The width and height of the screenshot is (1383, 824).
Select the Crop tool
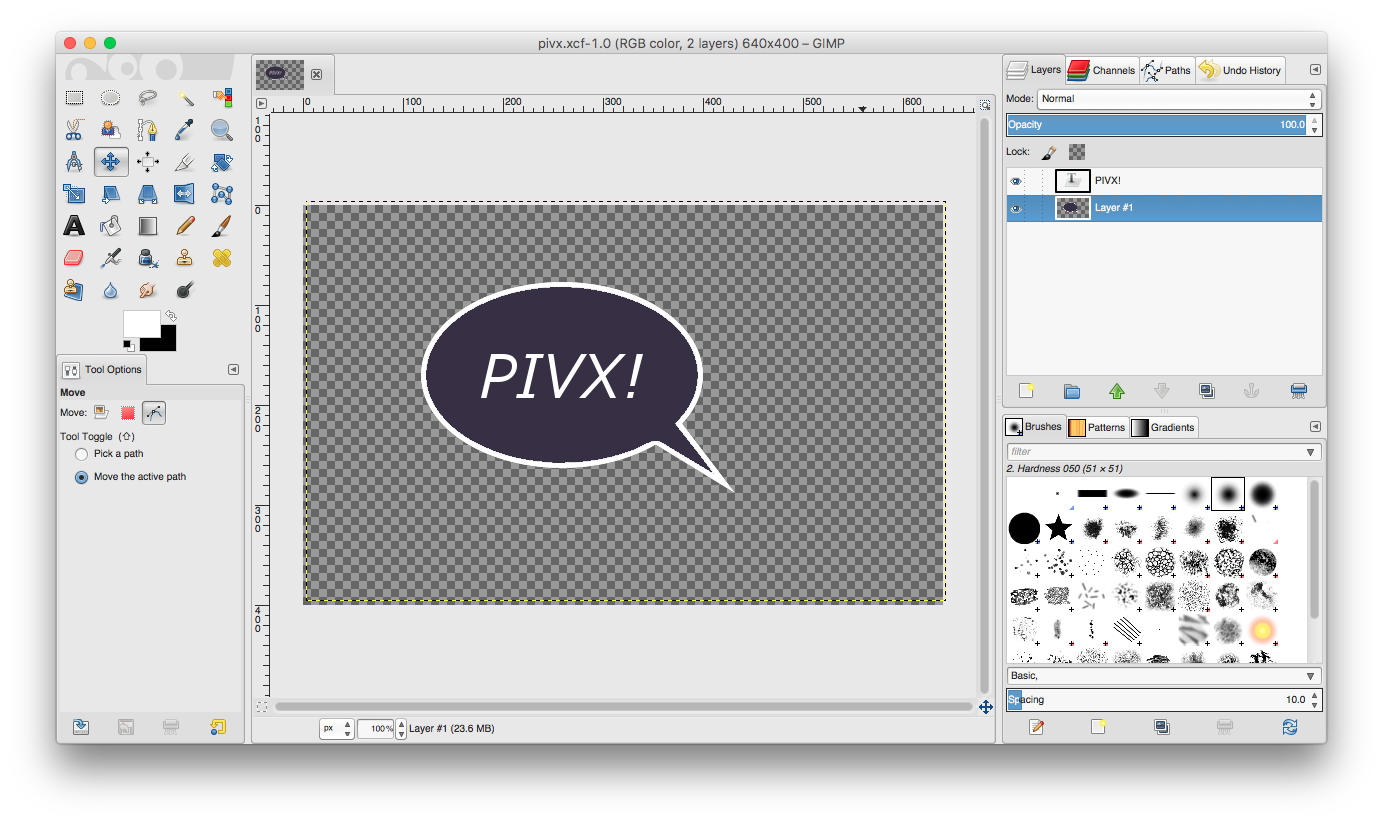(185, 162)
